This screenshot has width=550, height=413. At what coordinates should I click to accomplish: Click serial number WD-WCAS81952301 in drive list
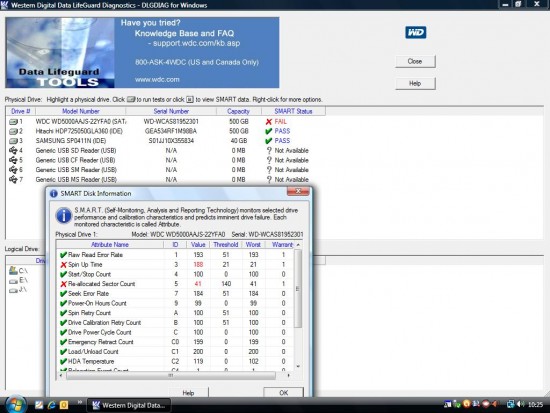(x=171, y=122)
